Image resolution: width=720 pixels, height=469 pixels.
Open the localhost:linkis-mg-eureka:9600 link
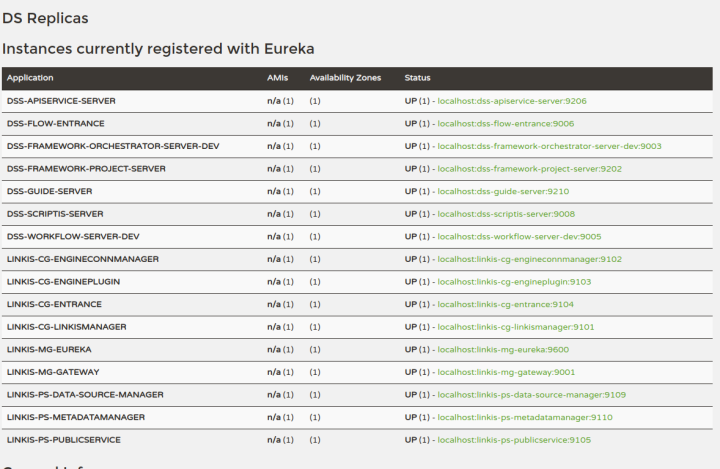point(503,350)
